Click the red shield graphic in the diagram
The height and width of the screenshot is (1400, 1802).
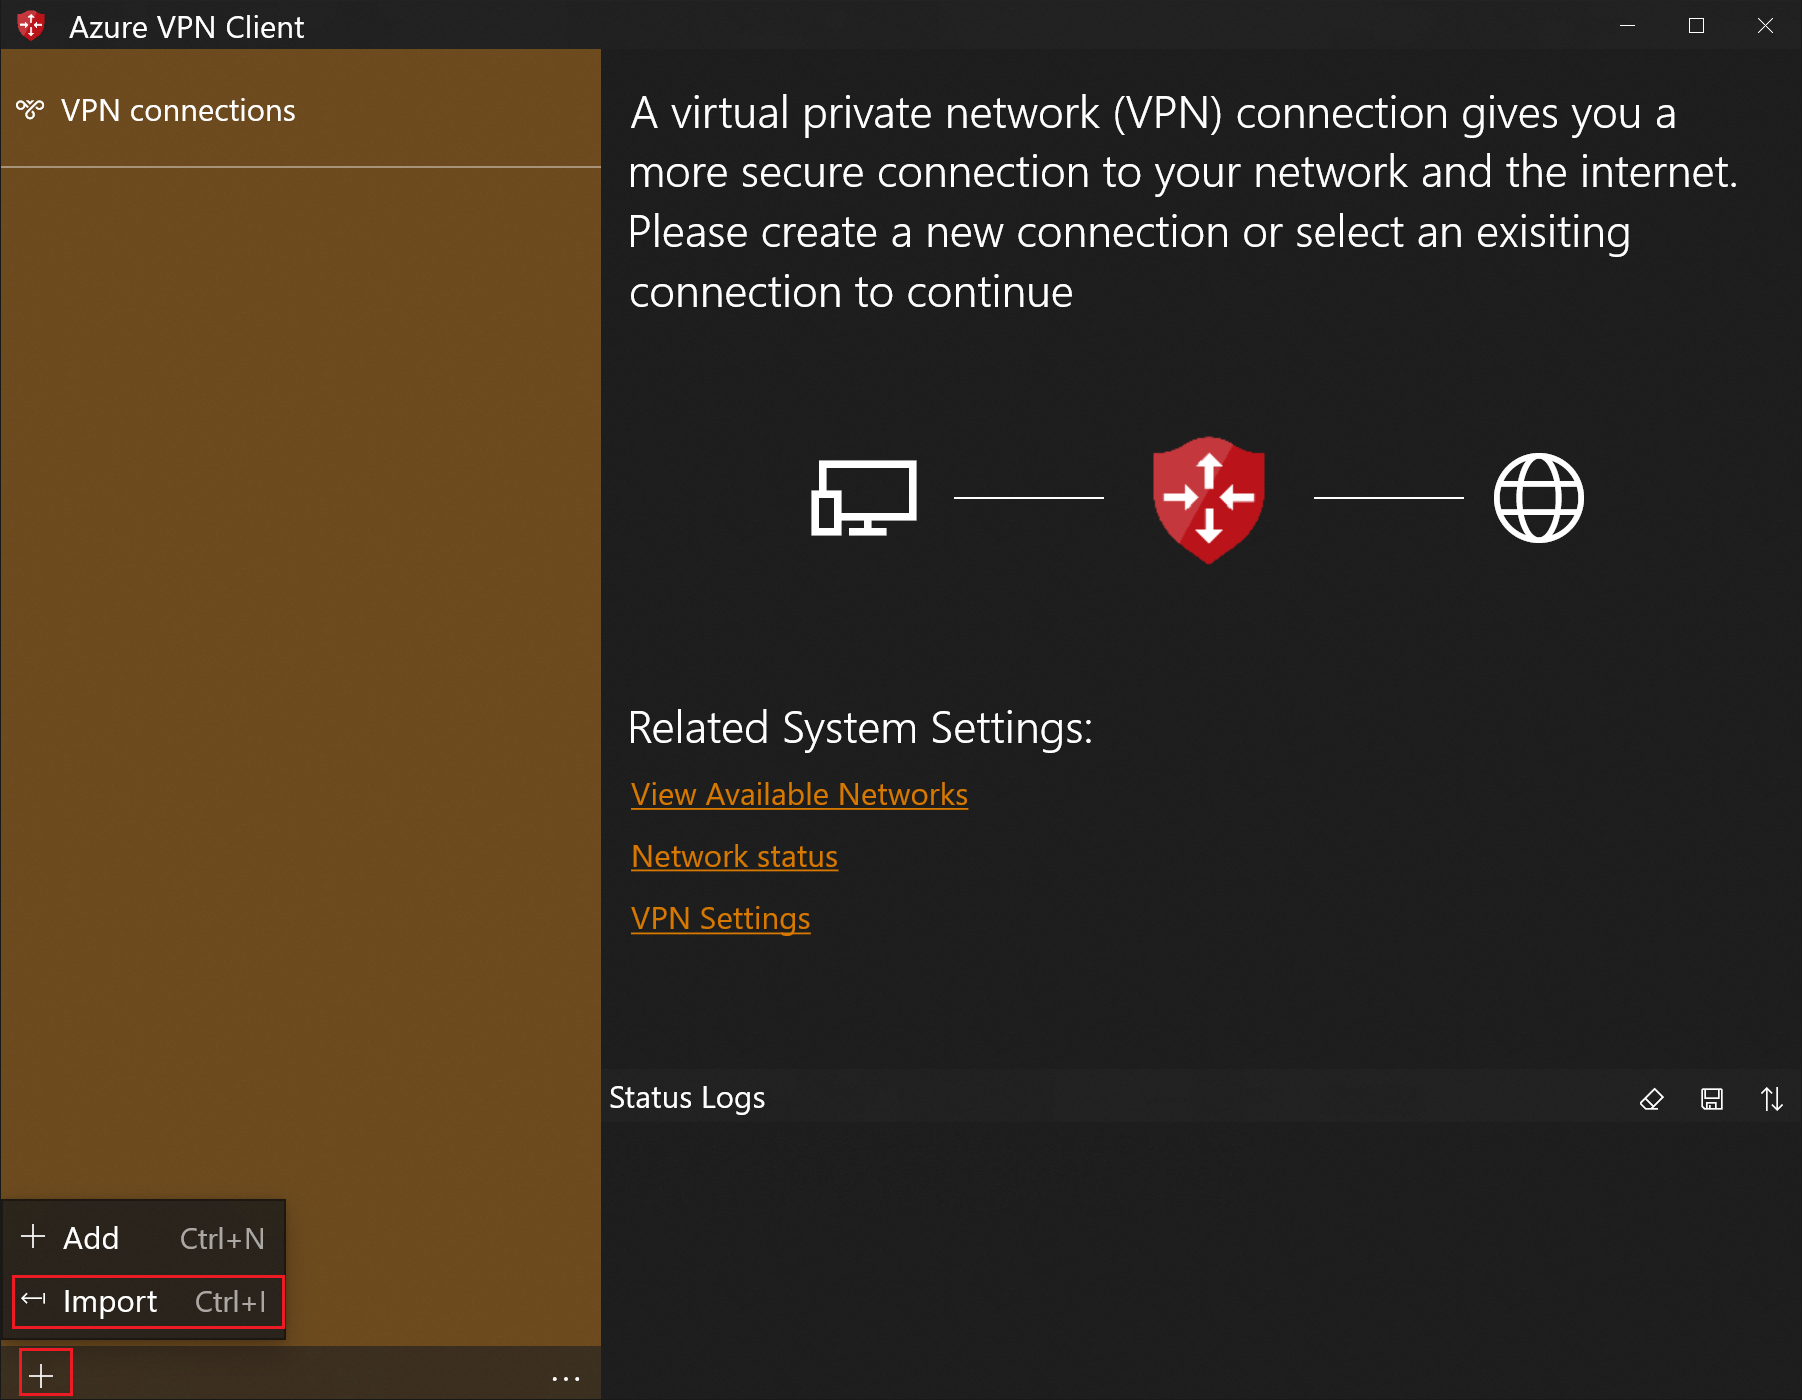coord(1208,498)
